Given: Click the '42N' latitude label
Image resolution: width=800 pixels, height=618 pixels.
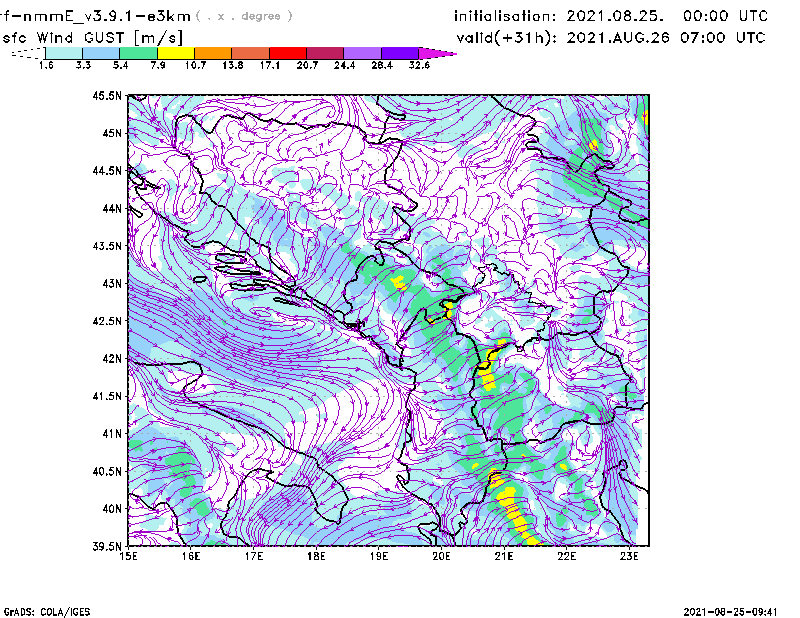Looking at the screenshot, I should point(112,359).
